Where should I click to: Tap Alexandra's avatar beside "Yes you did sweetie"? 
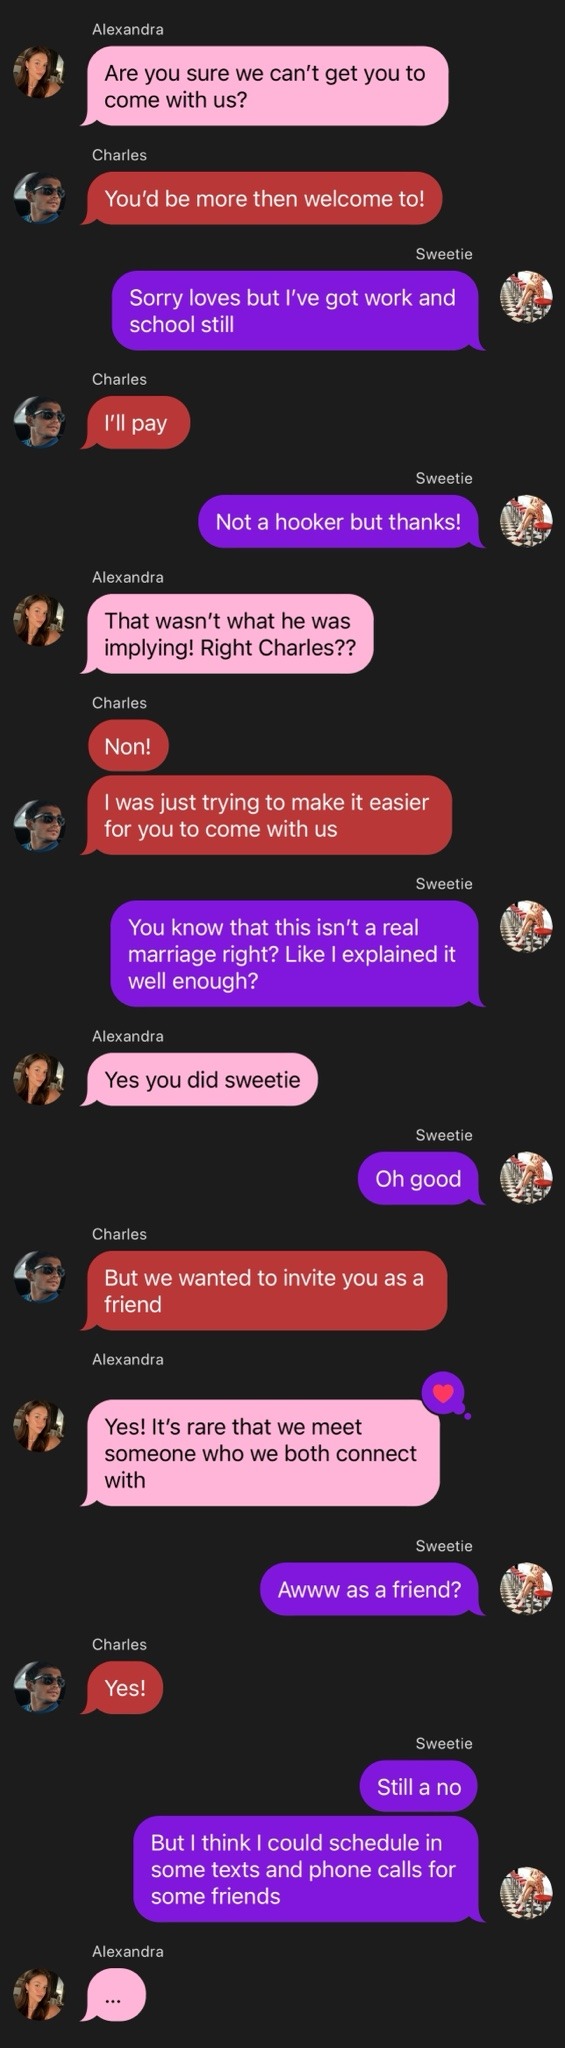(39, 1079)
